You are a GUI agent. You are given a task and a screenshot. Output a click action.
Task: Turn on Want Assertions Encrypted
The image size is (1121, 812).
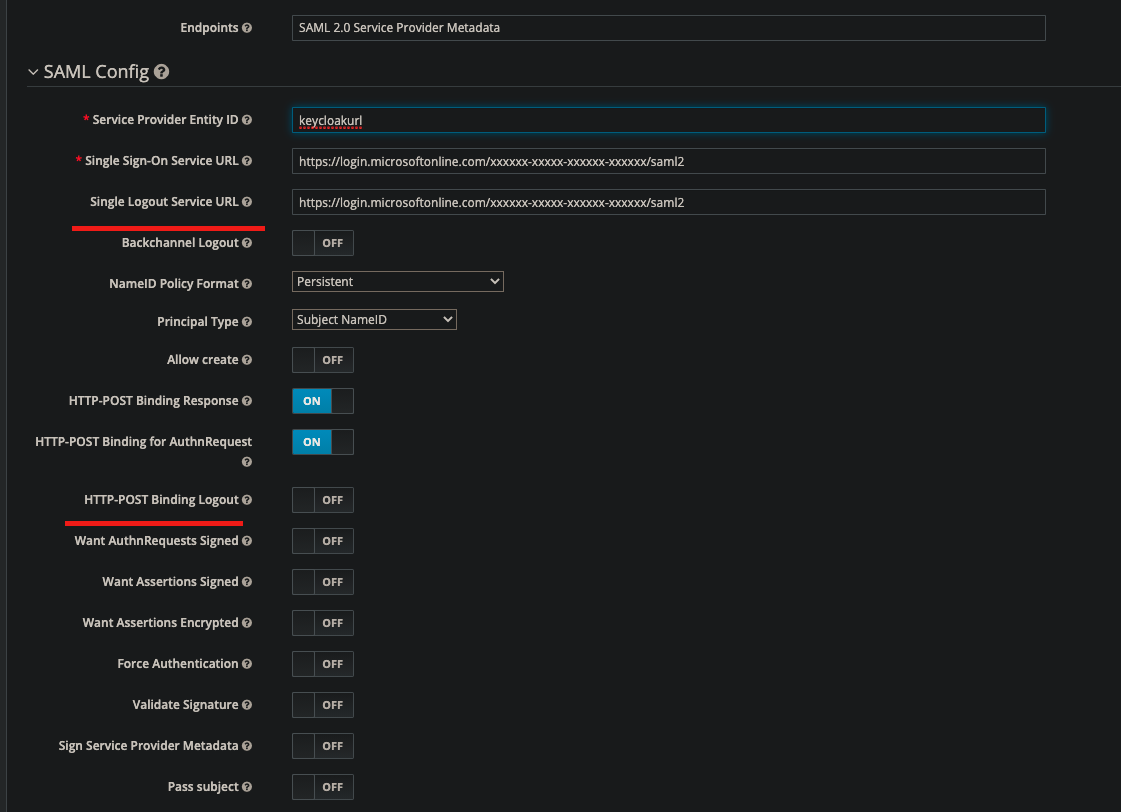(x=322, y=622)
